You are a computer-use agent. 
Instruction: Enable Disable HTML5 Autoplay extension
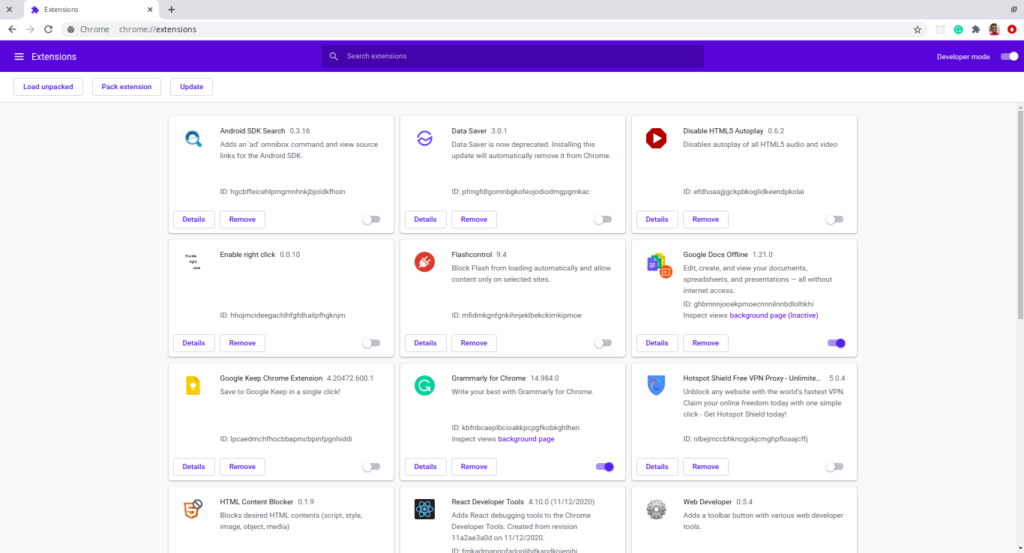click(x=835, y=219)
